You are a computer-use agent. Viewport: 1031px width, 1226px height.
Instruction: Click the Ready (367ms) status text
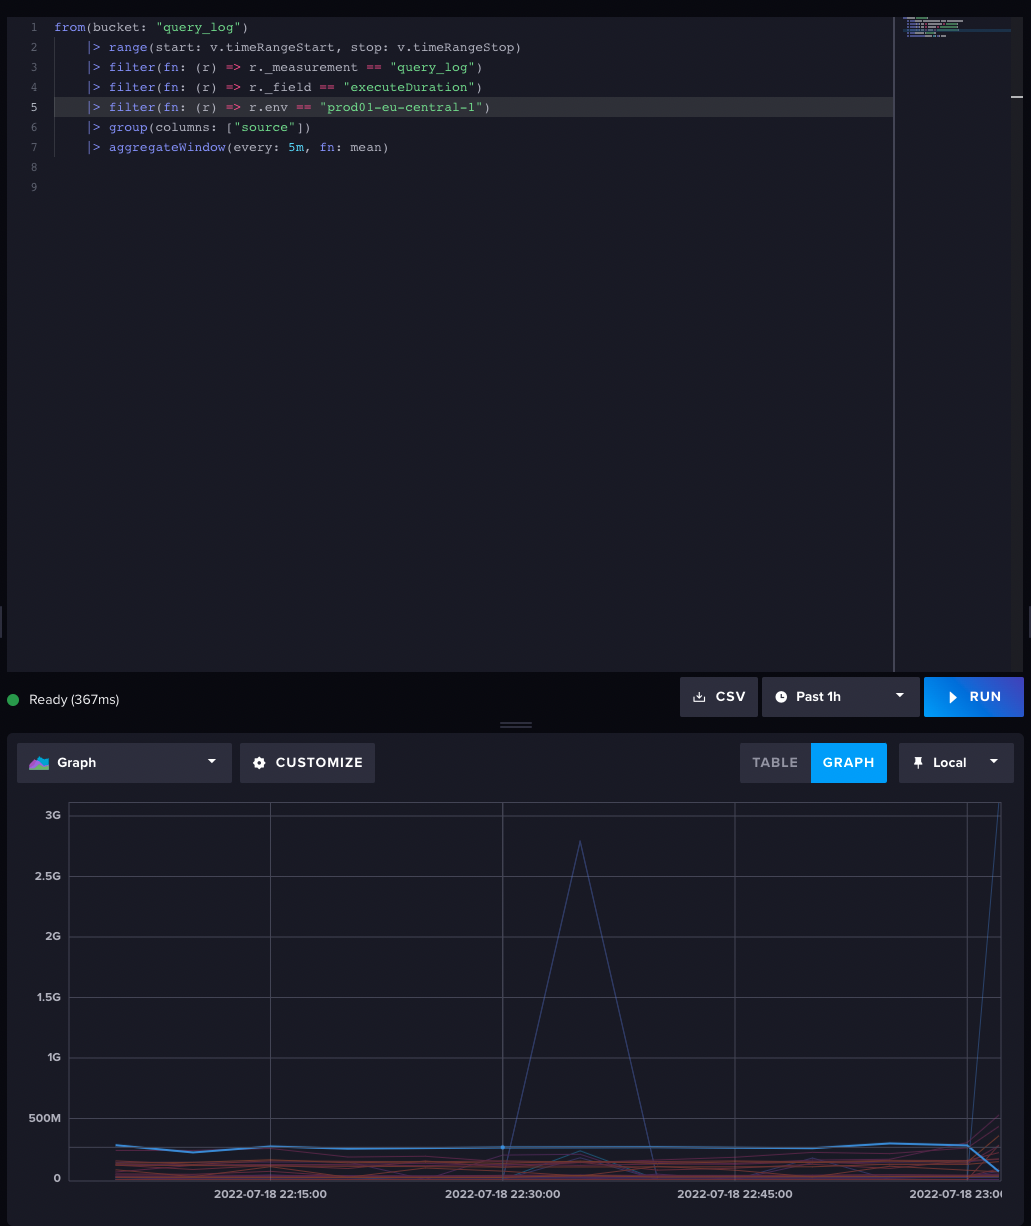[x=74, y=699]
